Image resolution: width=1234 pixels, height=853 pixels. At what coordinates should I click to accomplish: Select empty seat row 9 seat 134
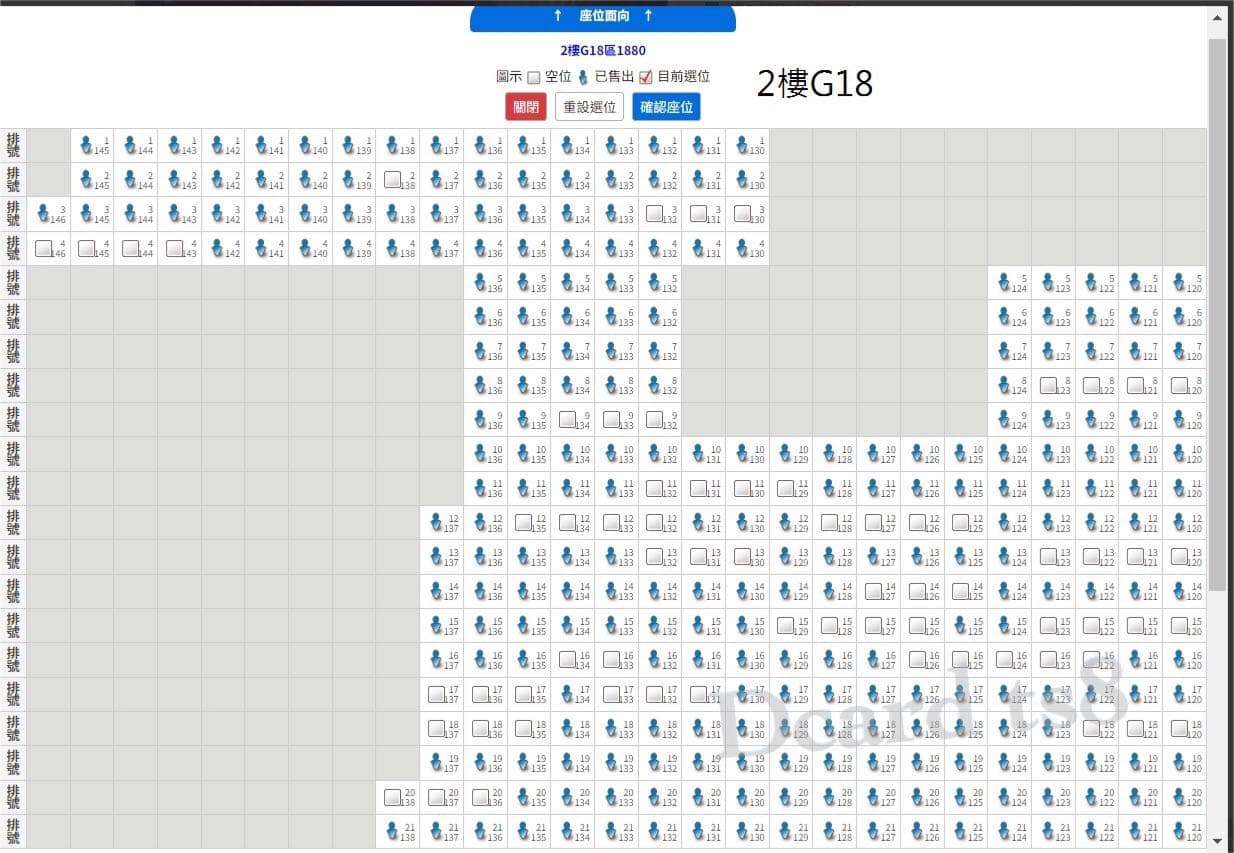point(568,419)
